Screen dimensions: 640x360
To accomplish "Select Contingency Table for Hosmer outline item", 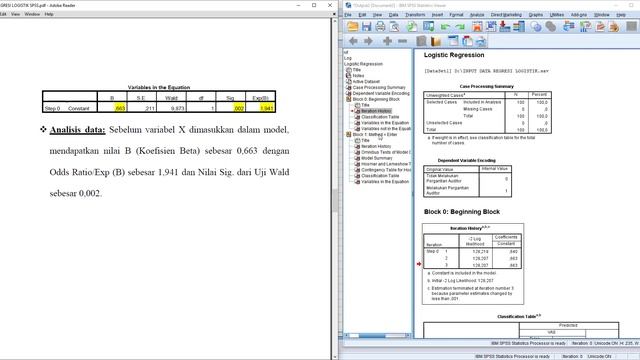I will pos(386,170).
